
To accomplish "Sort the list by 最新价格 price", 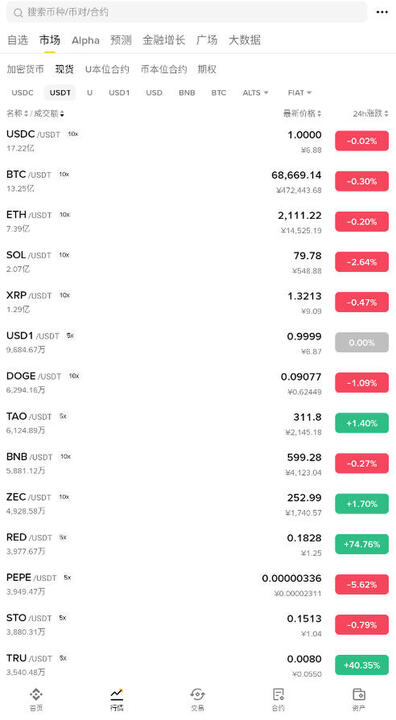I will (x=302, y=113).
